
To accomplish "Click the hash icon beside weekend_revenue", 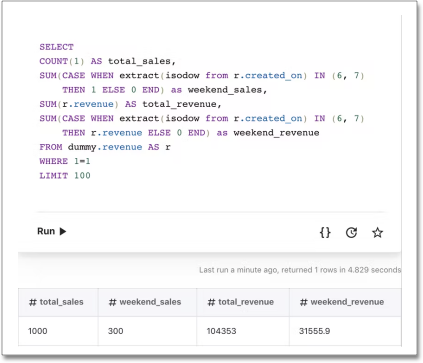I will pyautogui.click(x=303, y=302).
